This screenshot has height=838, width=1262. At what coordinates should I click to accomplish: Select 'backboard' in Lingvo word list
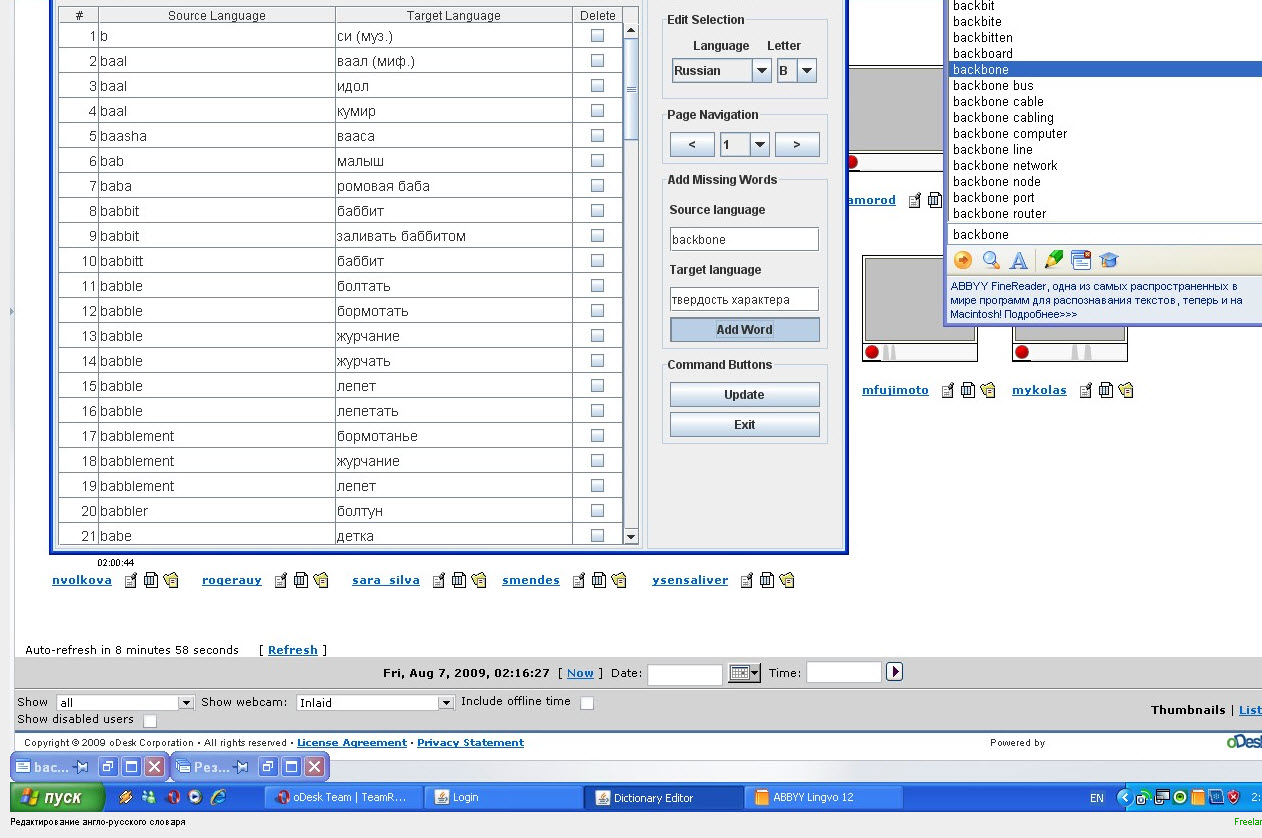tap(982, 54)
